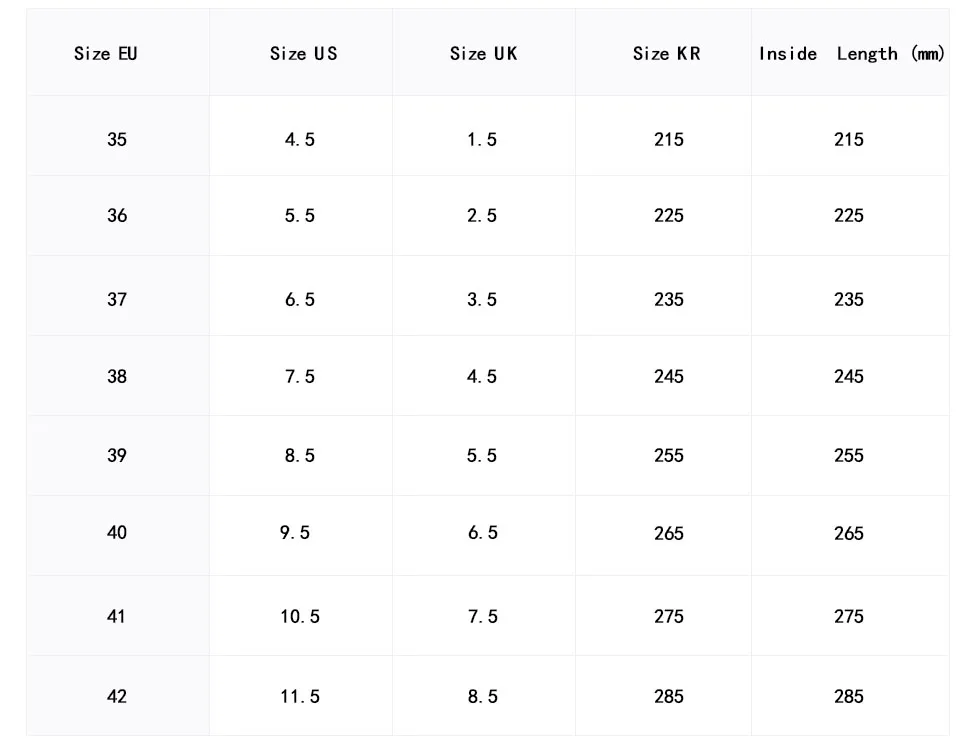This screenshot has width=980, height=741.
Task: Select US size 4.5 cell
Action: click(299, 140)
